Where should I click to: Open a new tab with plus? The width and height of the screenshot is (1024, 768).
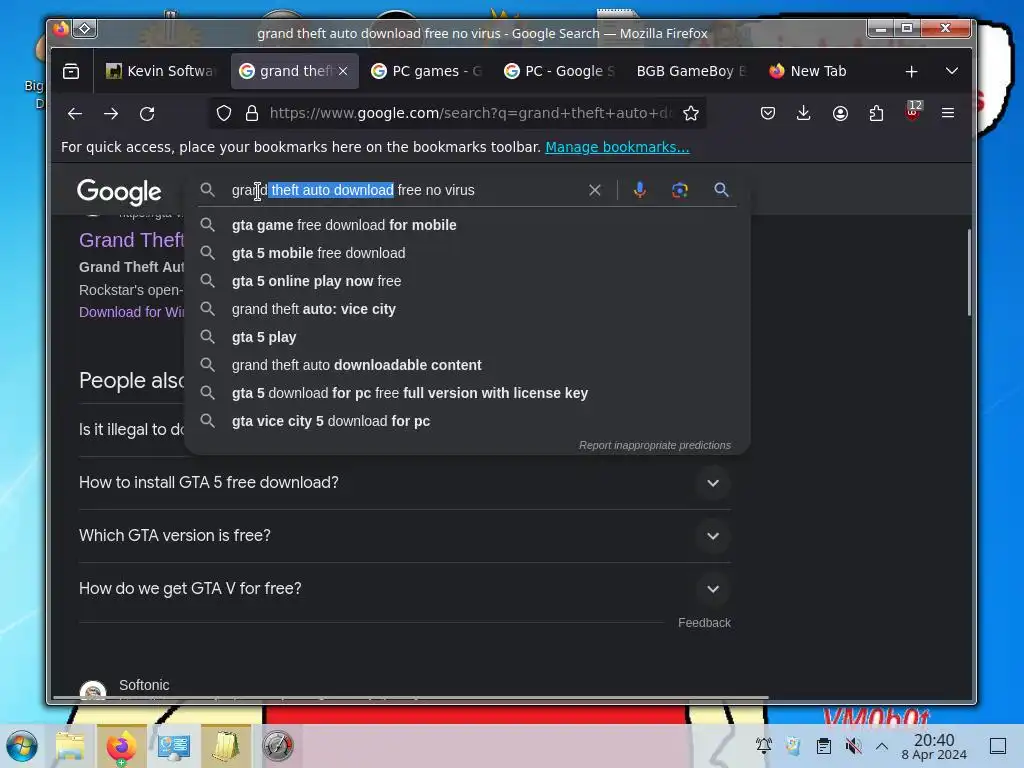point(912,71)
